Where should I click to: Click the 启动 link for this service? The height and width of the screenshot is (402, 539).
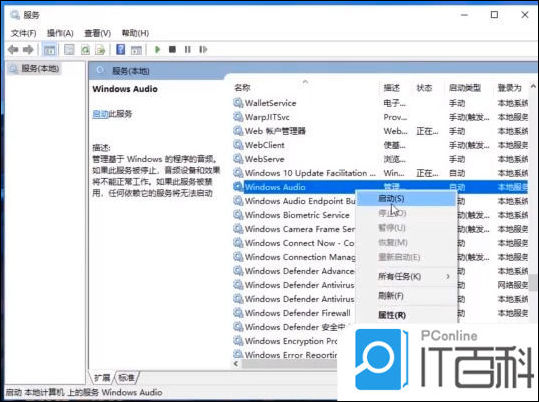[x=100, y=114]
